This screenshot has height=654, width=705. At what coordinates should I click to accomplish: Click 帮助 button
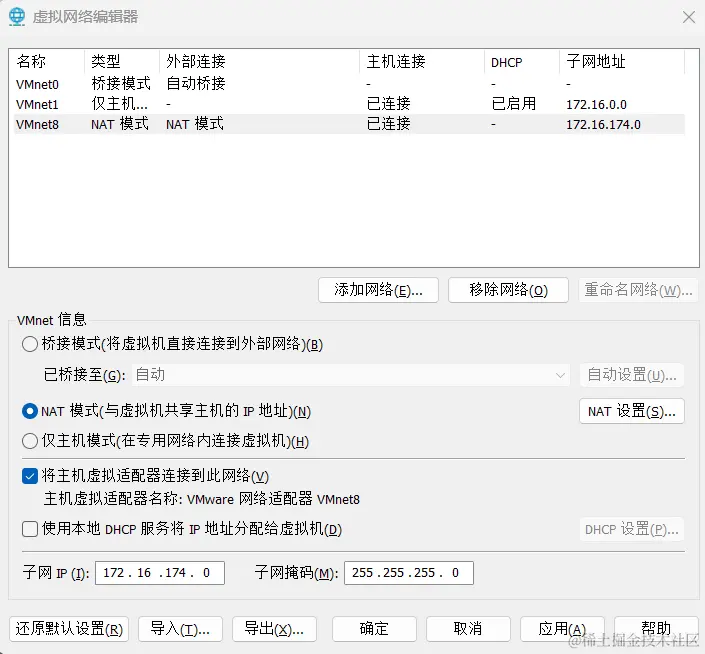(656, 629)
